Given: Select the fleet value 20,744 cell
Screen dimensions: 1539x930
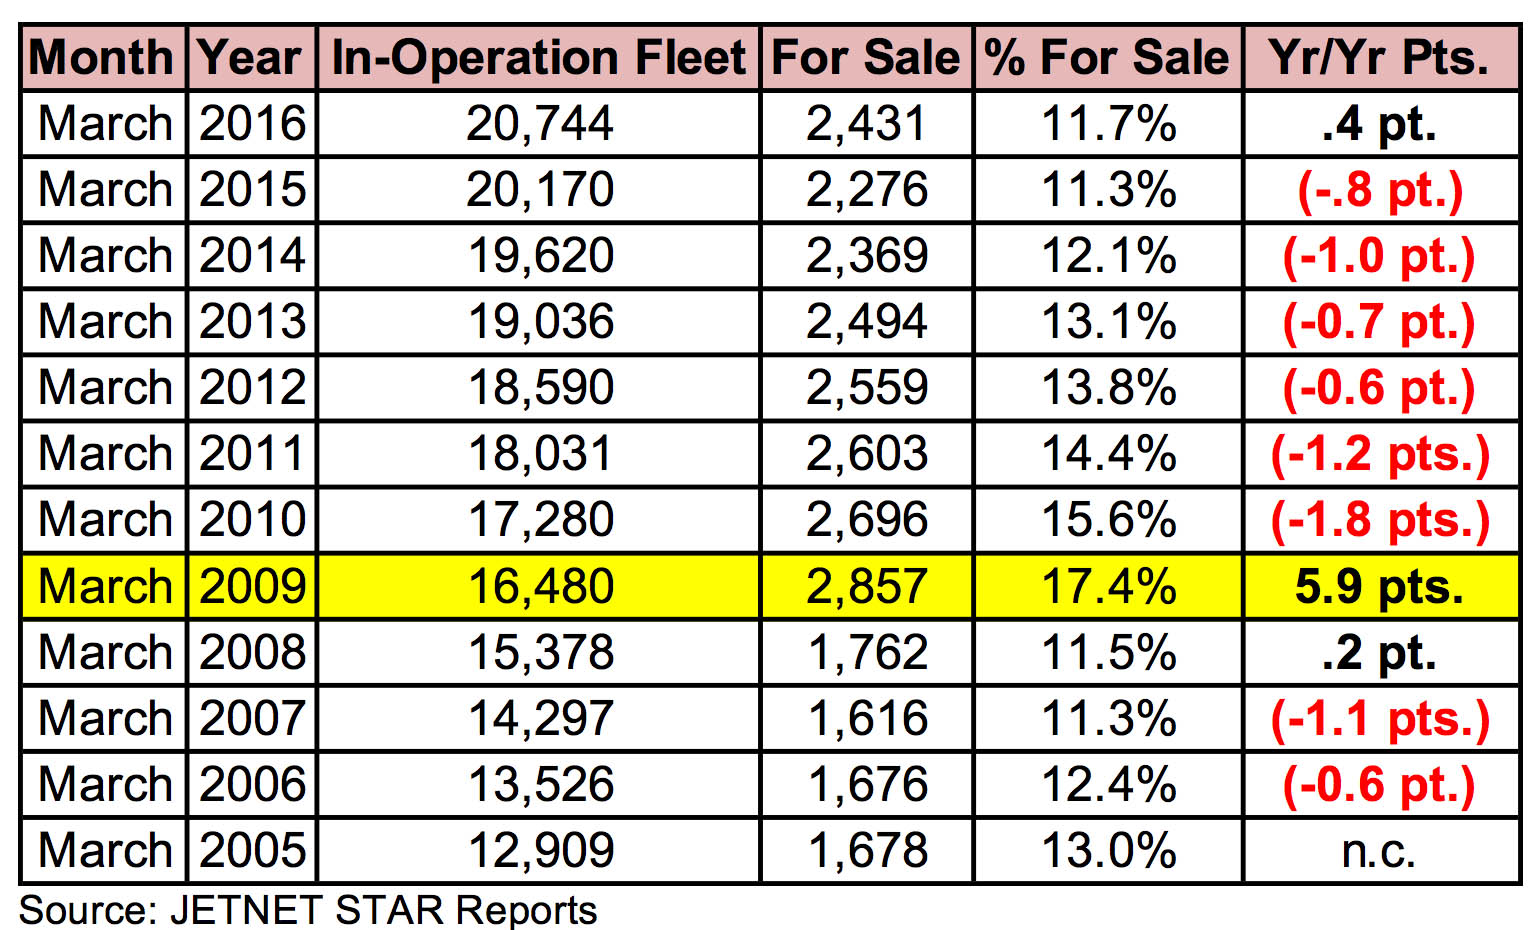Looking at the screenshot, I should coord(539,124).
